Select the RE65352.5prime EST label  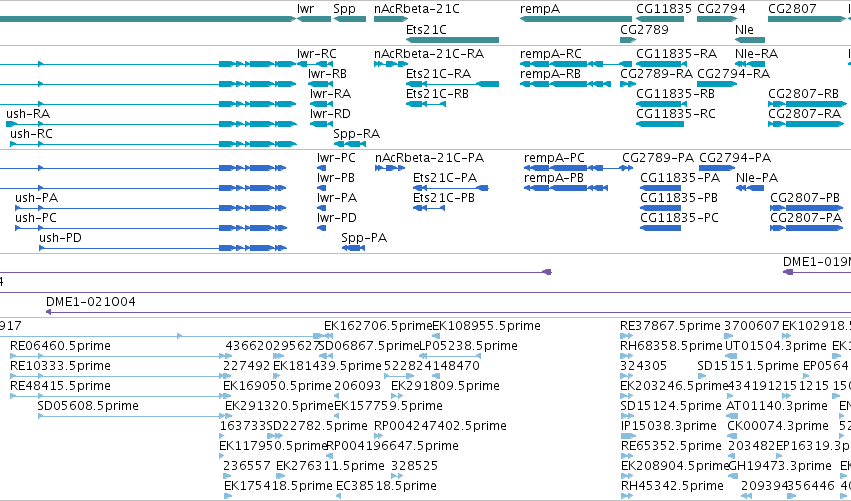point(671,446)
